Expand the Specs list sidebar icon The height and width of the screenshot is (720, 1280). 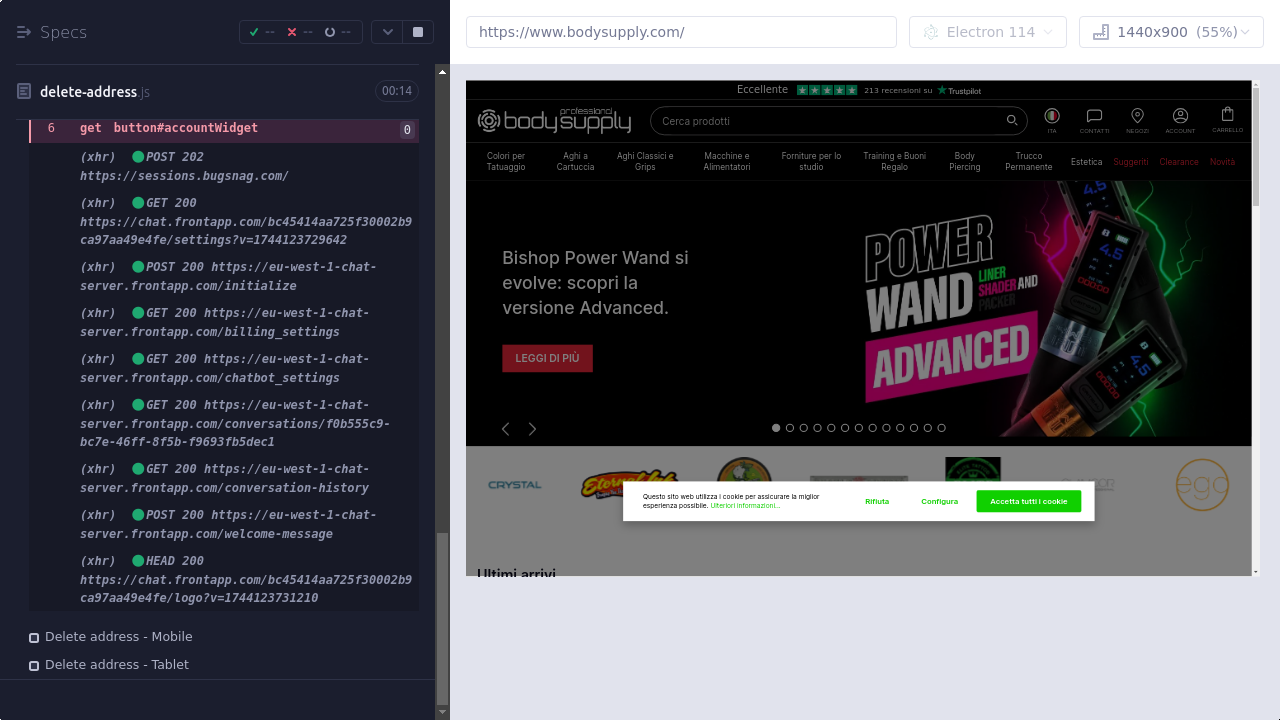24,32
